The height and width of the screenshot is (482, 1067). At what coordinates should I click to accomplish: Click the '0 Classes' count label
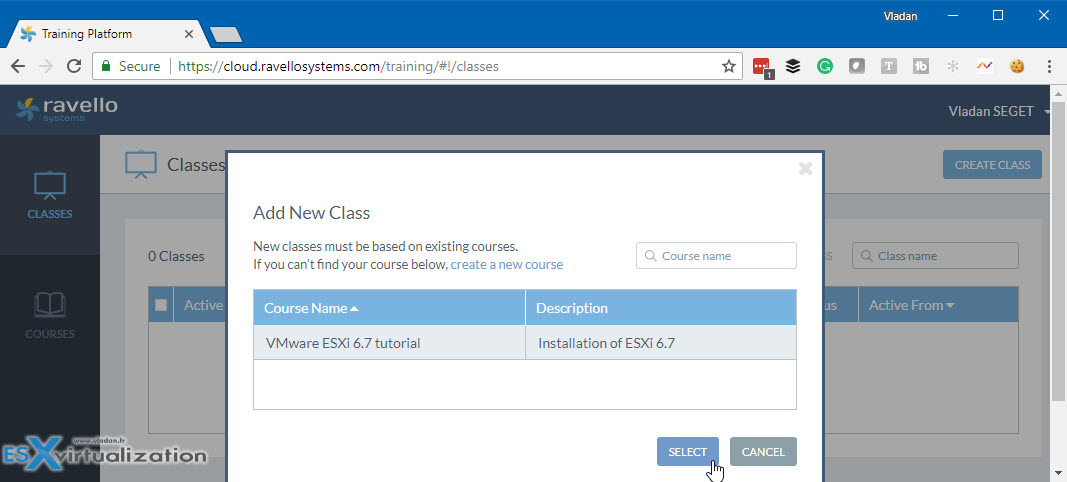tap(176, 256)
